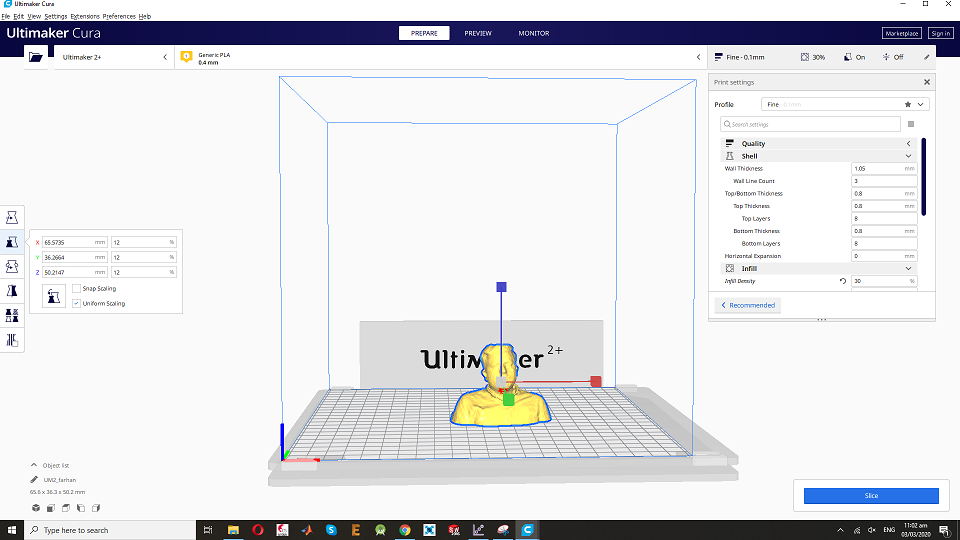960x540 pixels.
Task: Click the Reset scale button in scale panel
Action: tap(54, 296)
